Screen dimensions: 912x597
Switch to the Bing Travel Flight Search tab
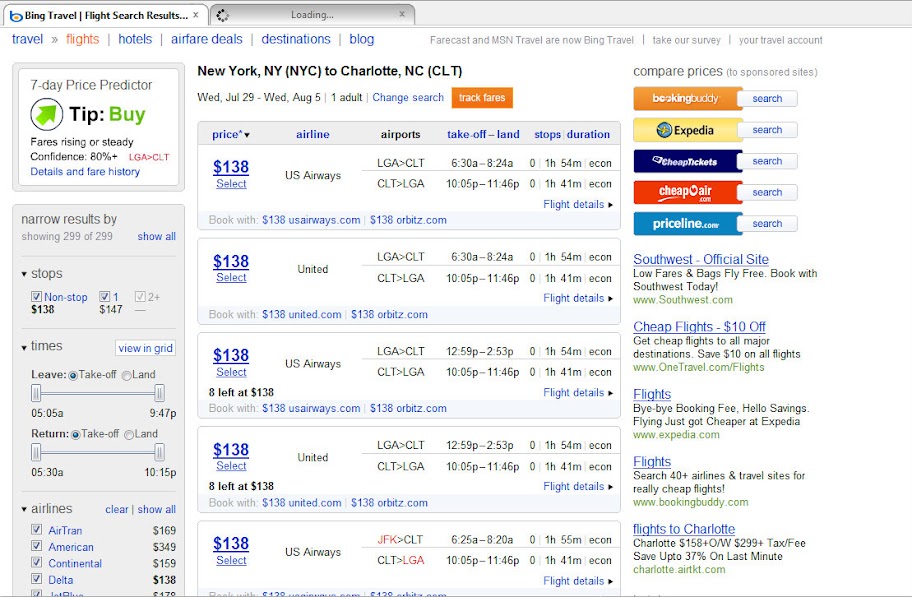(x=106, y=16)
